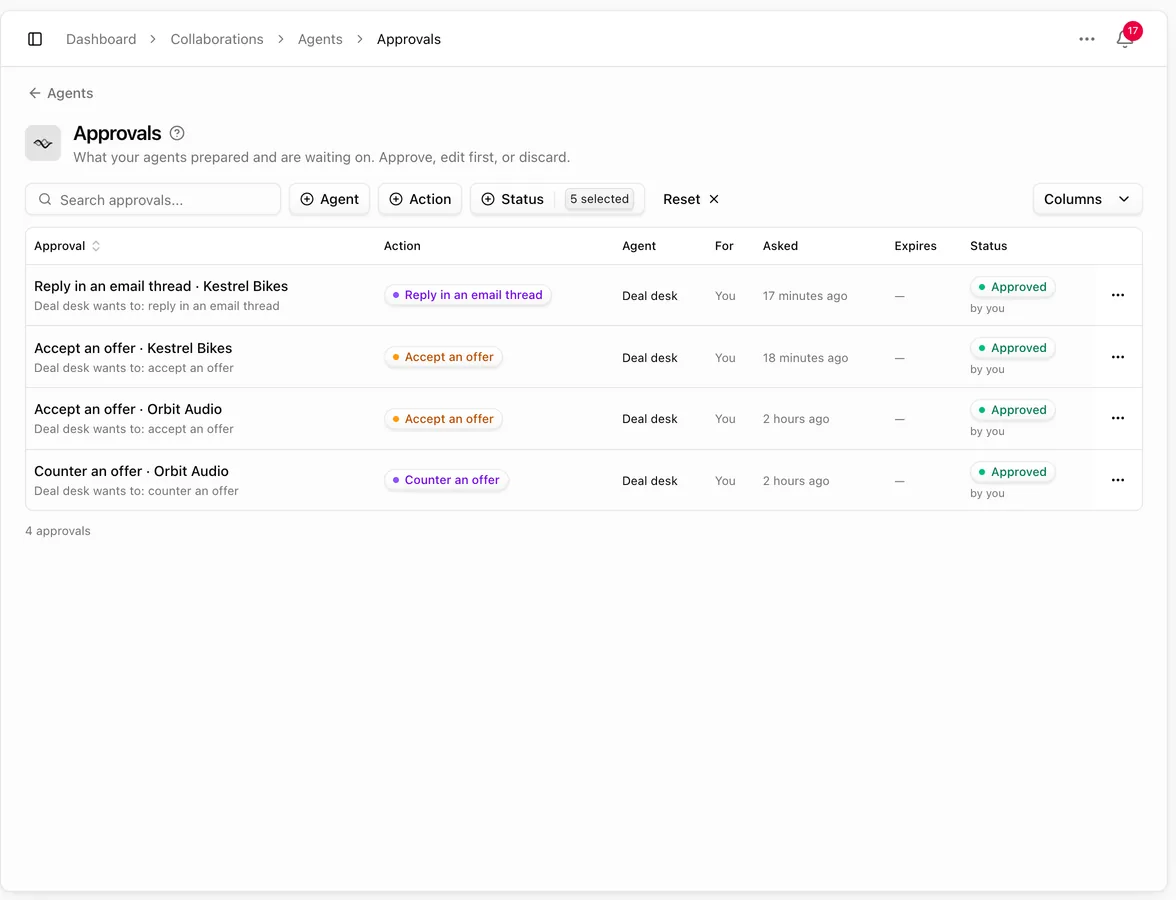The height and width of the screenshot is (900, 1176).
Task: Click the Action column header
Action: click(x=402, y=246)
